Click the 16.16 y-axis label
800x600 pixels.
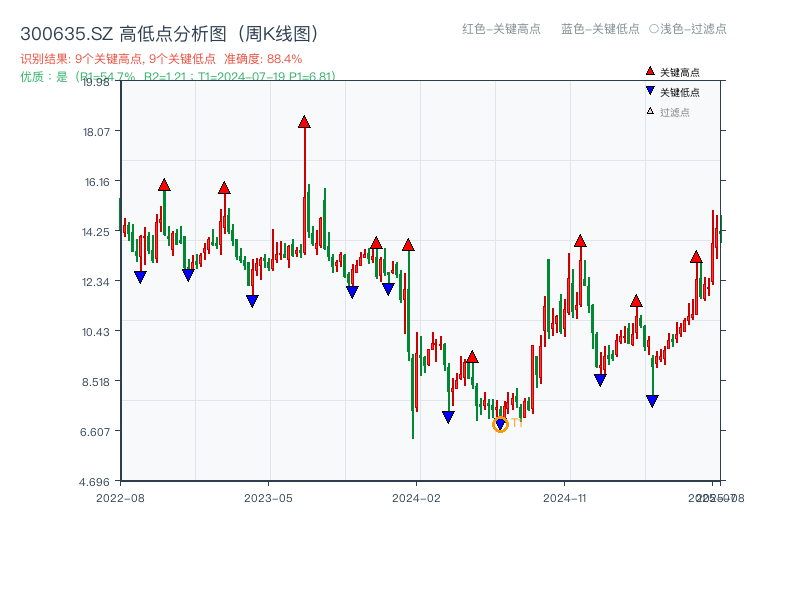point(96,182)
